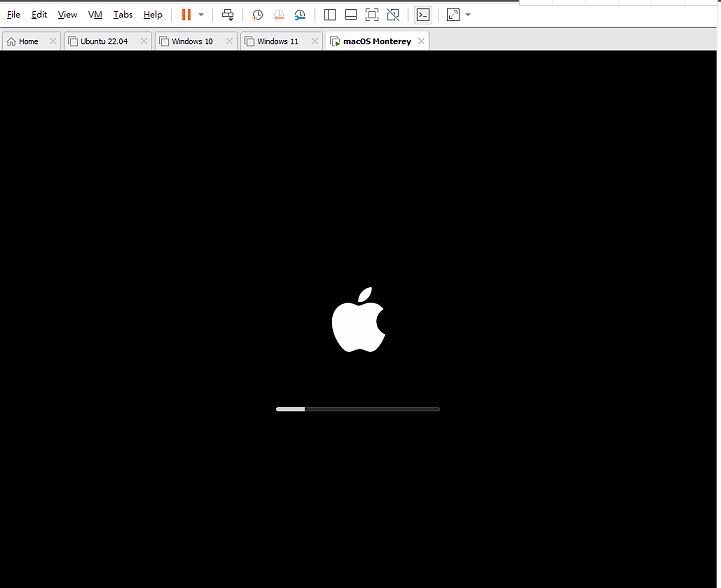721x588 pixels.
Task: Close the Windows 10 tab
Action: click(x=229, y=41)
